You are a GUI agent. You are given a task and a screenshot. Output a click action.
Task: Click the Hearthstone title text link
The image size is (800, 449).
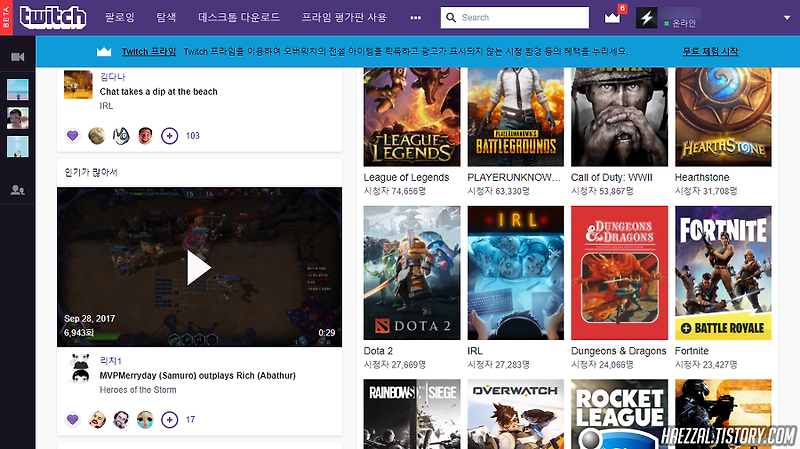click(702, 178)
